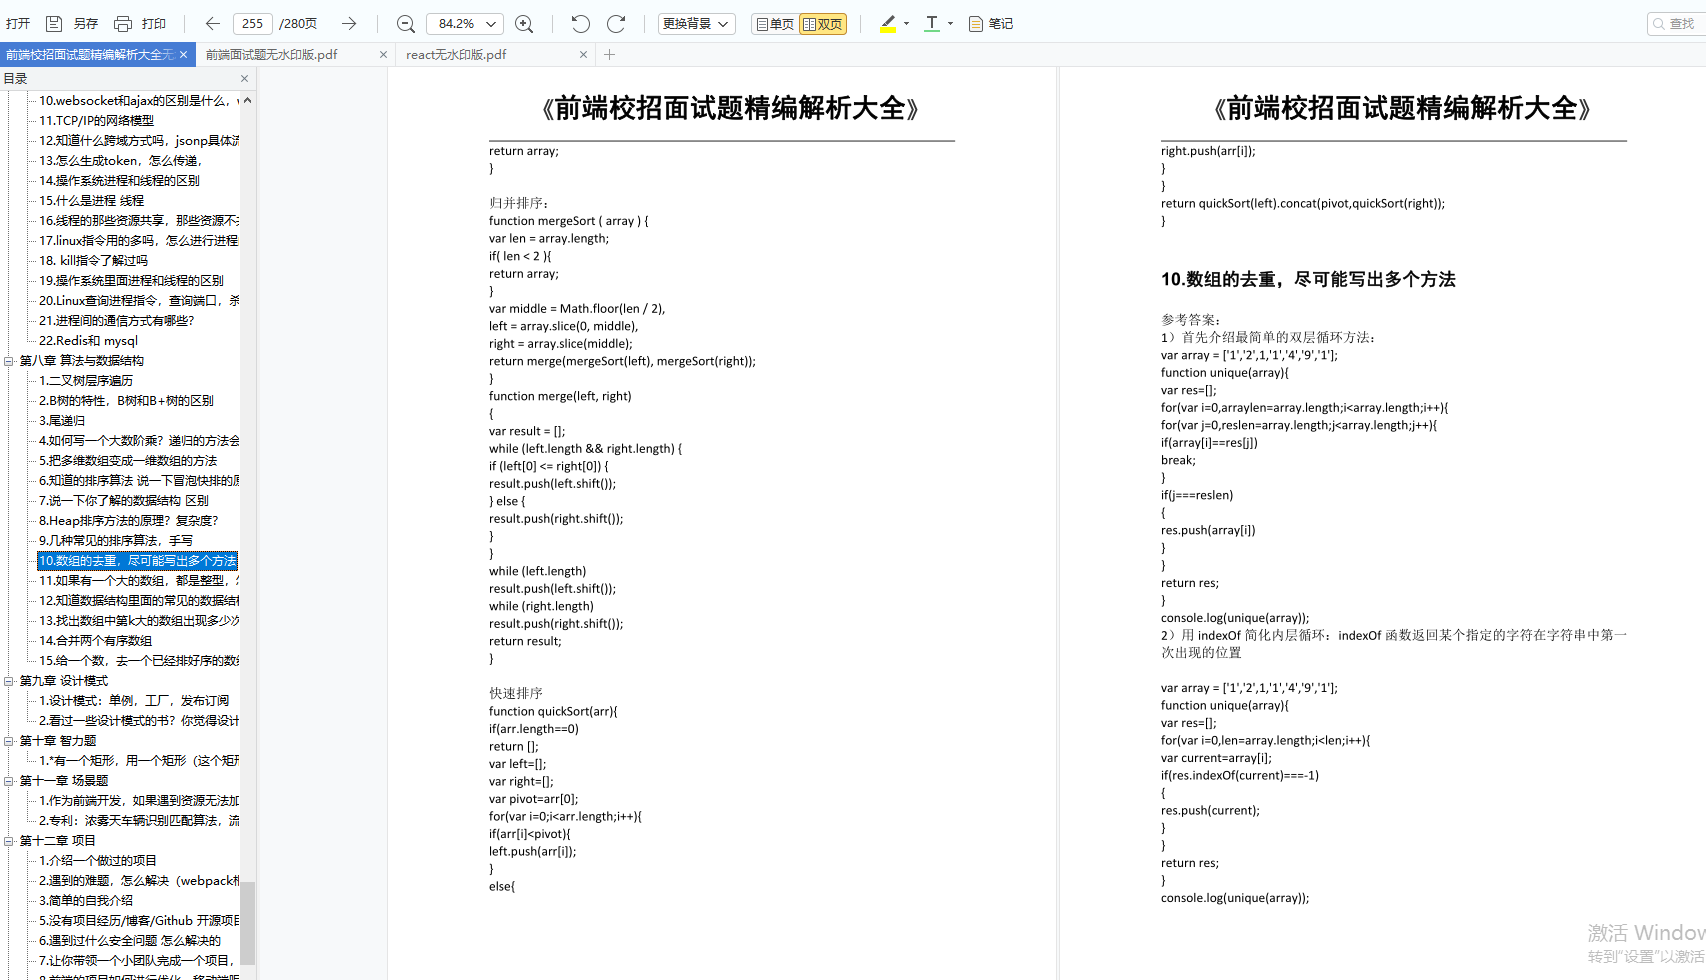1706x980 pixels.
Task: Close the 前端面试题无水印版.pdf tab
Action: 383,54
